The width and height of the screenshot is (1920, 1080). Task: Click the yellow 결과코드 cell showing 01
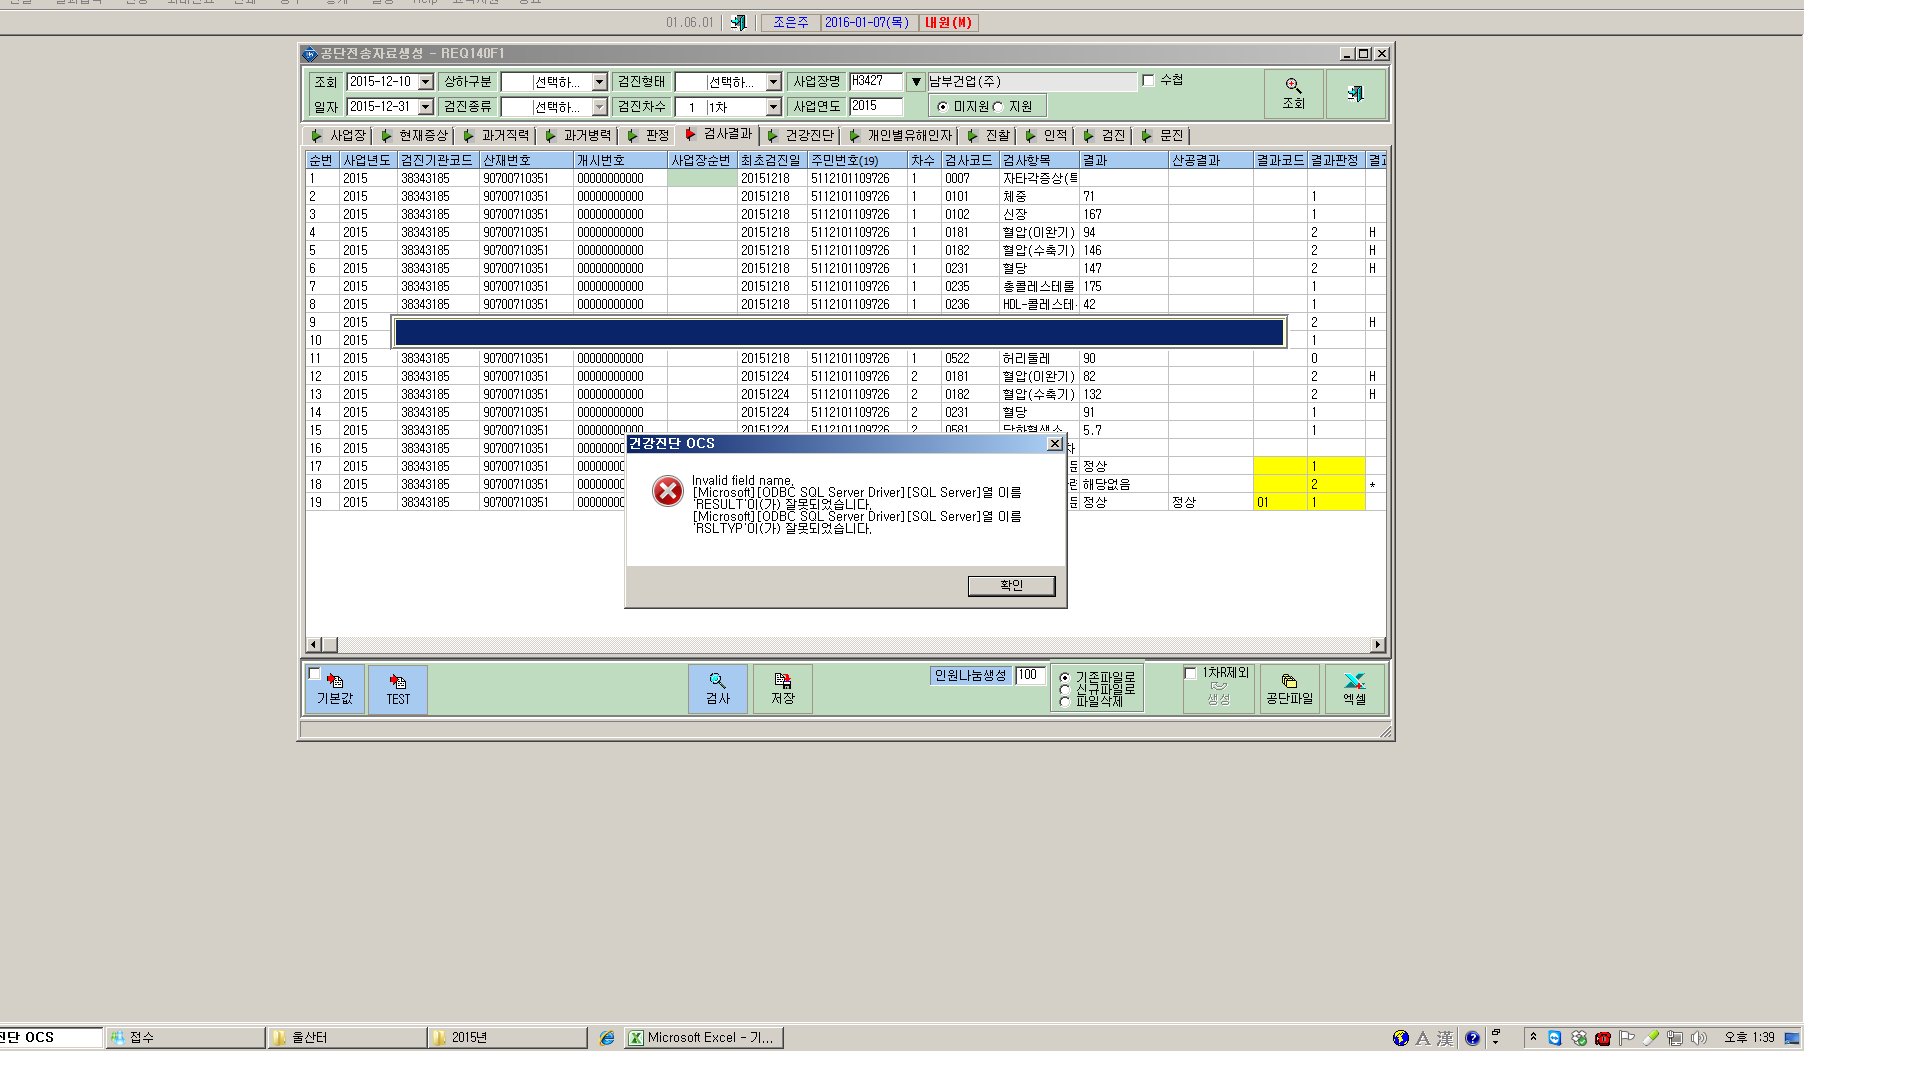[x=1280, y=502]
